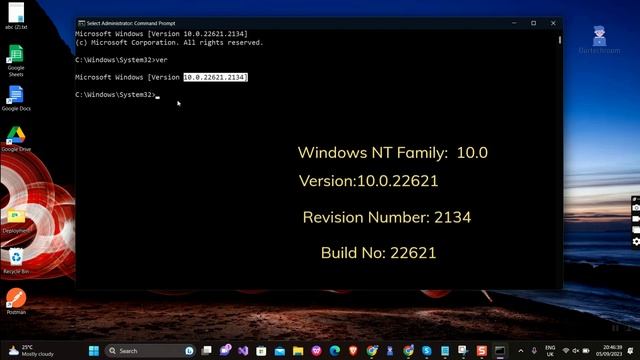The width and height of the screenshot is (640, 360).
Task: Click the battery tray icon
Action: 586,351
